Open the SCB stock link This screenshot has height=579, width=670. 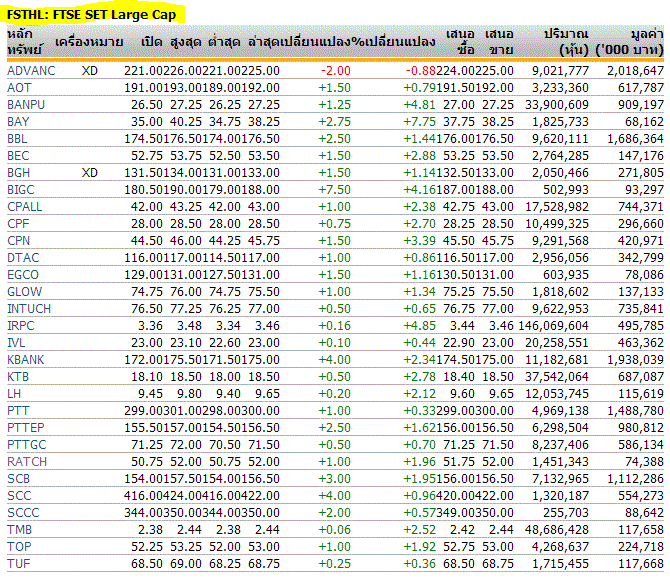click(18, 479)
